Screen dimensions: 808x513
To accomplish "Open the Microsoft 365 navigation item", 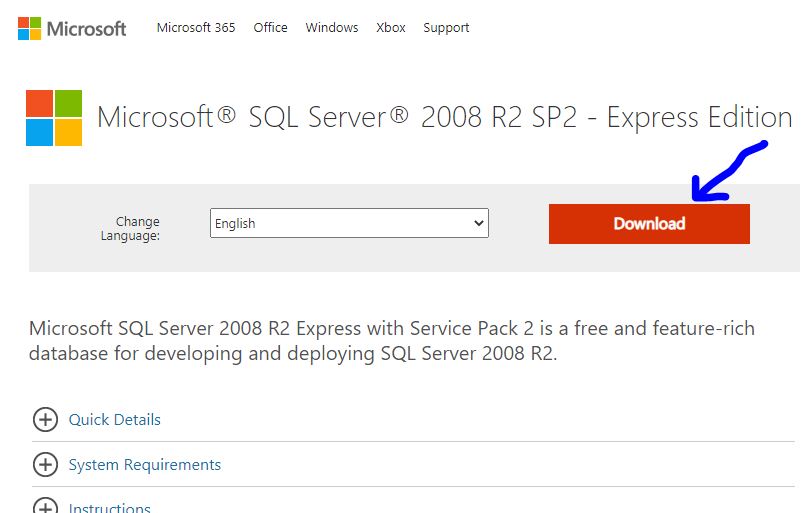I will (x=196, y=28).
